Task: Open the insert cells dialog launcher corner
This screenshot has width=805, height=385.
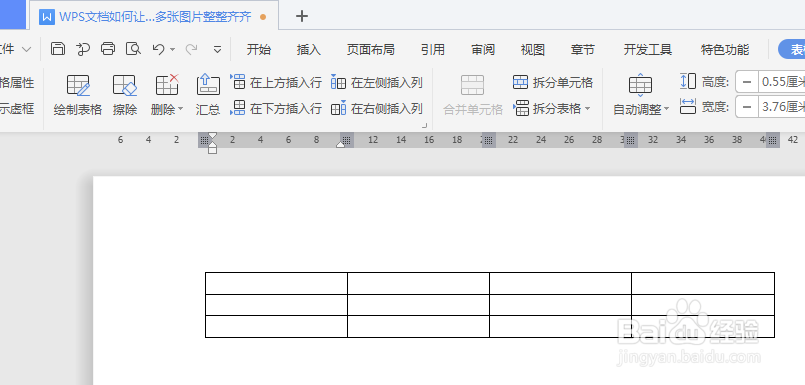Action: point(424,125)
